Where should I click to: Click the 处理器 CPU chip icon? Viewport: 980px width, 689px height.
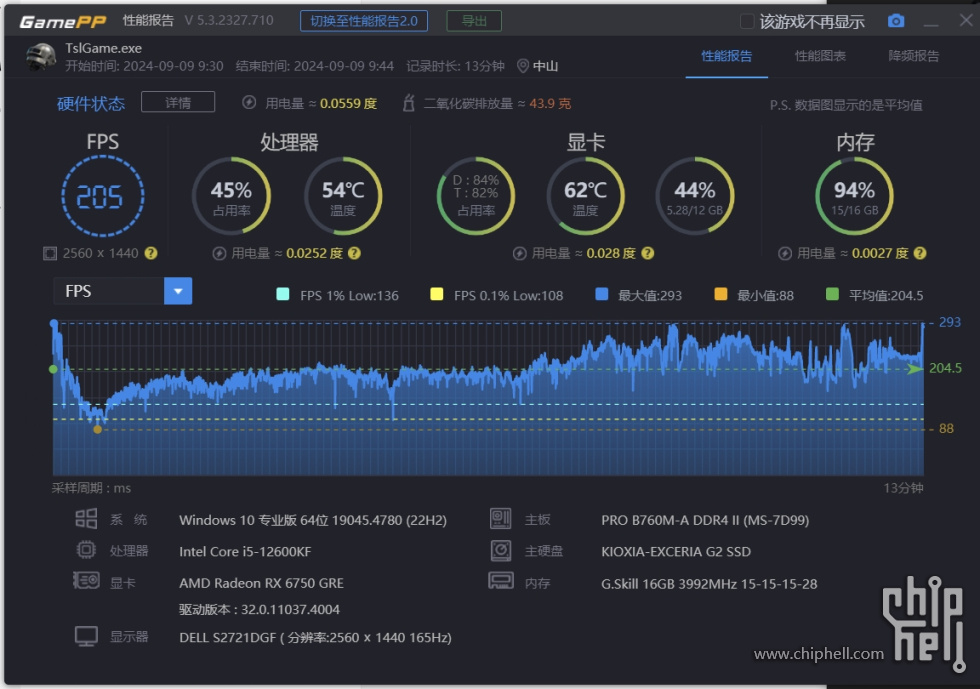pyautogui.click(x=86, y=550)
